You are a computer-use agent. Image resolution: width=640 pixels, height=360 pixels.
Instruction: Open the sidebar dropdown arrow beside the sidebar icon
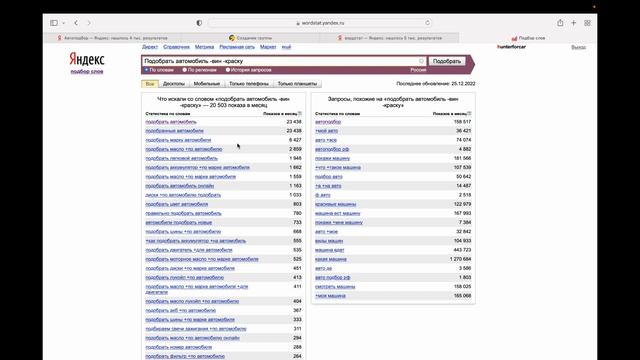coord(63,23)
